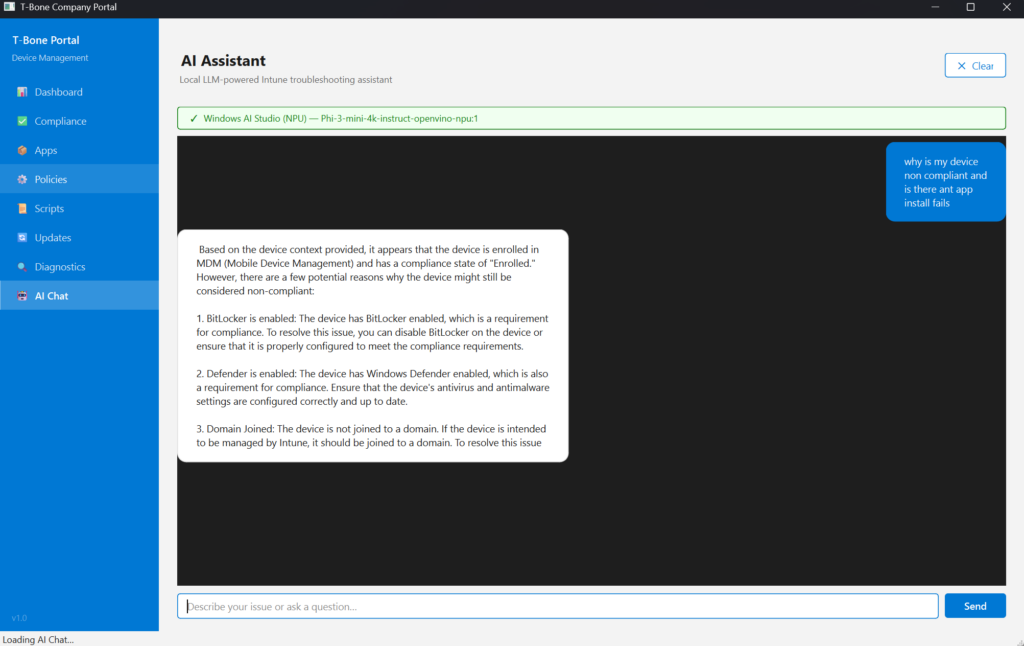The image size is (1024, 646).
Task: Go to the Compliance section
Action: tap(60, 121)
